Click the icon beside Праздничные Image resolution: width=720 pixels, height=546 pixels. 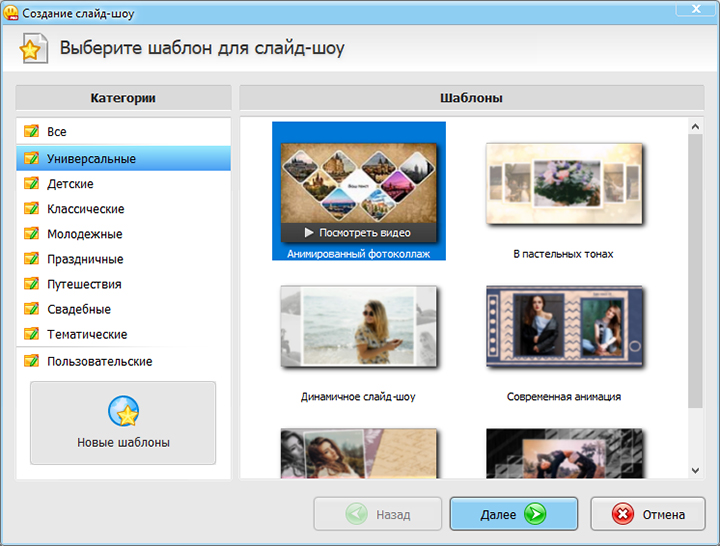tap(32, 259)
